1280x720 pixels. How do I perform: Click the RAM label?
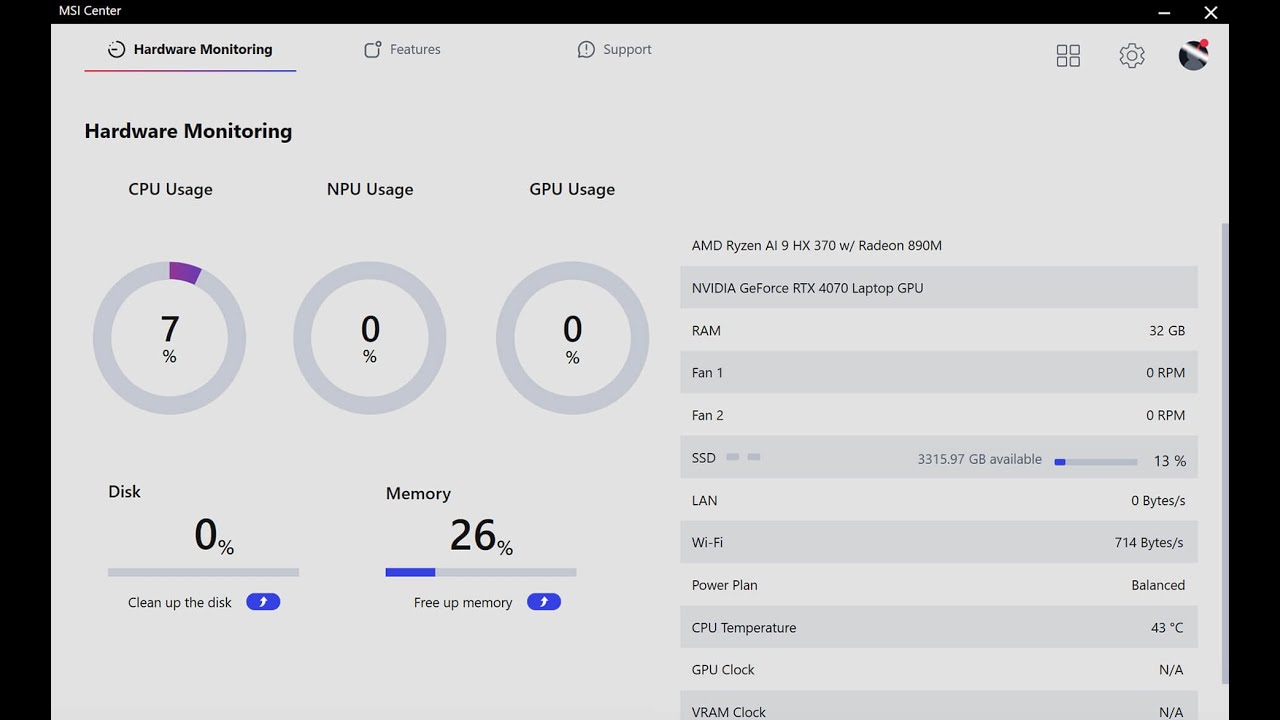(x=706, y=331)
